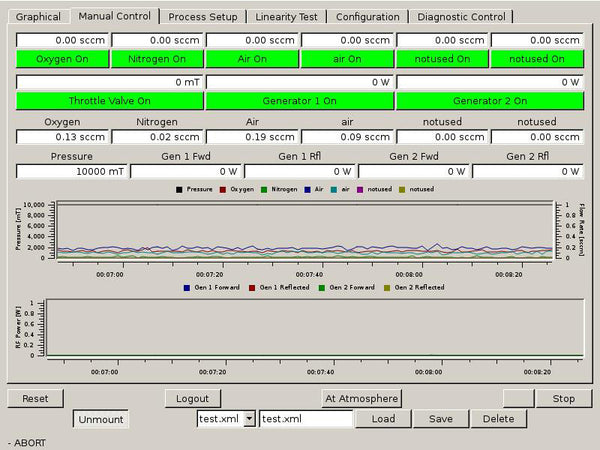600x450 pixels.
Task: Open the Process Setup tab
Action: [x=203, y=16]
